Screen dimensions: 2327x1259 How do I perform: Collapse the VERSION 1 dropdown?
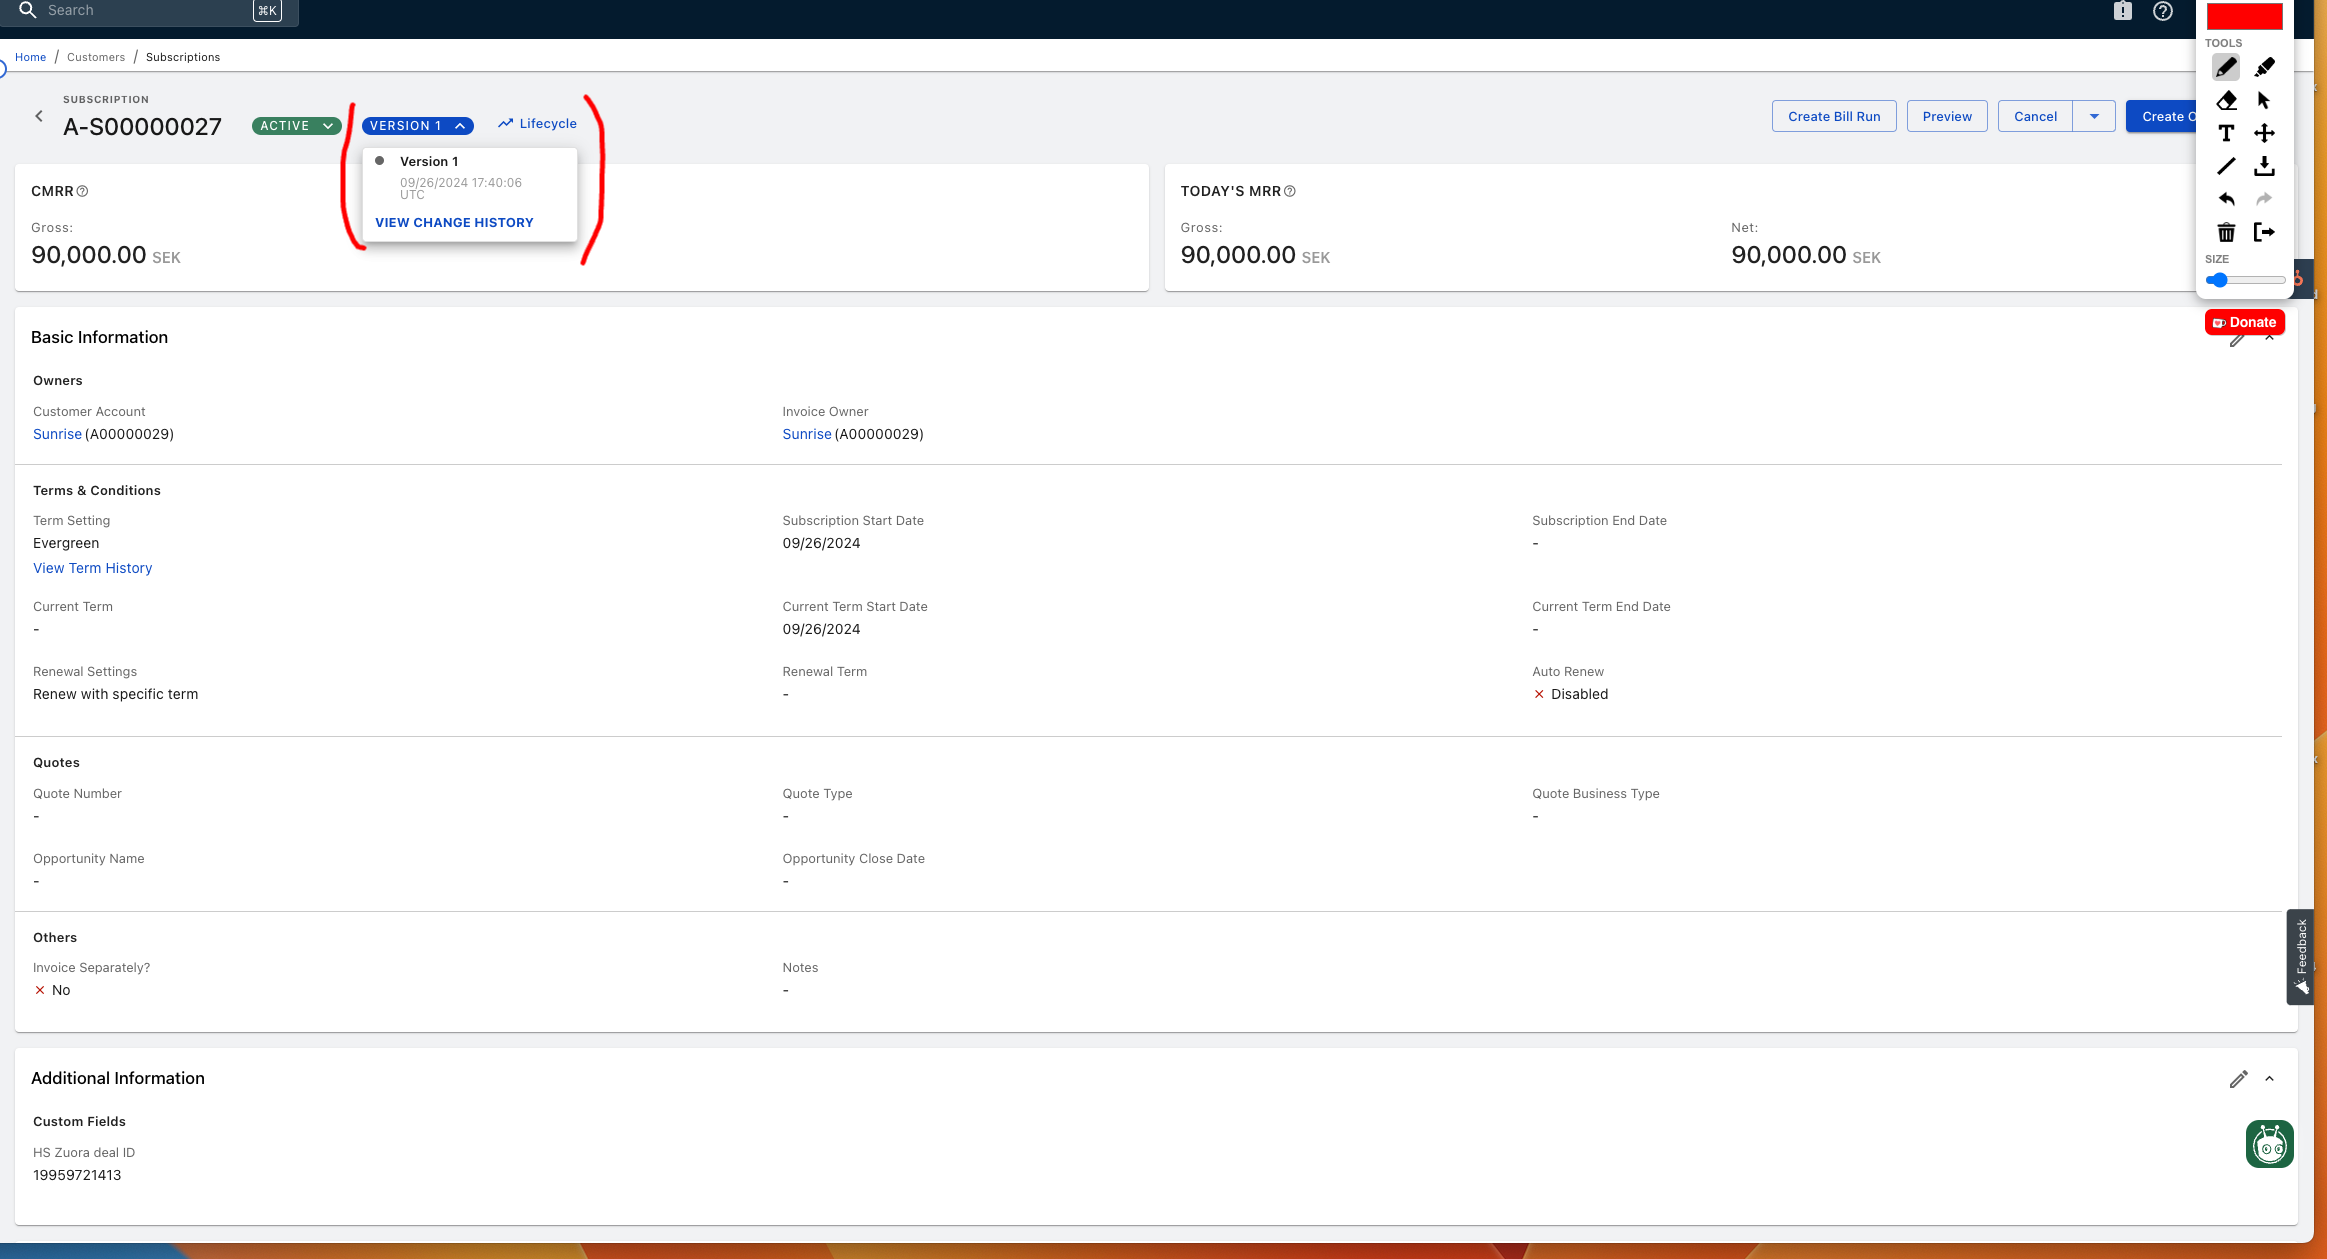click(417, 126)
